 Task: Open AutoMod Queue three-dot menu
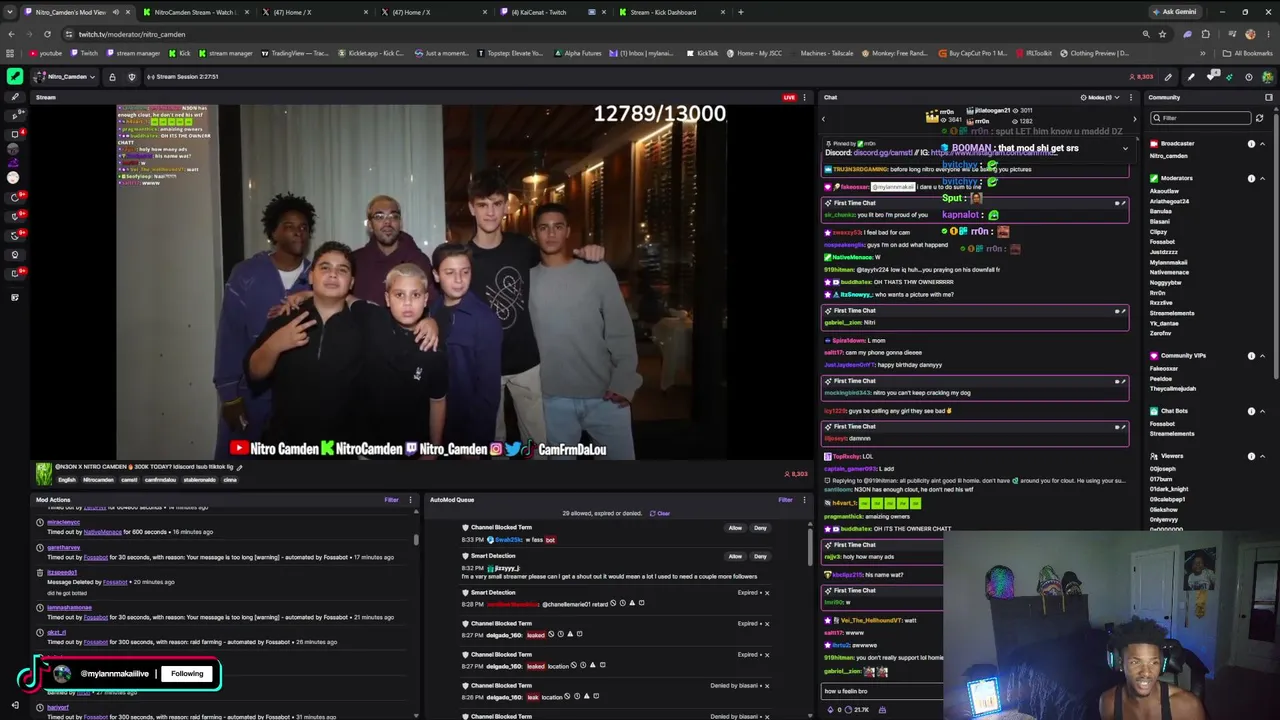804,500
